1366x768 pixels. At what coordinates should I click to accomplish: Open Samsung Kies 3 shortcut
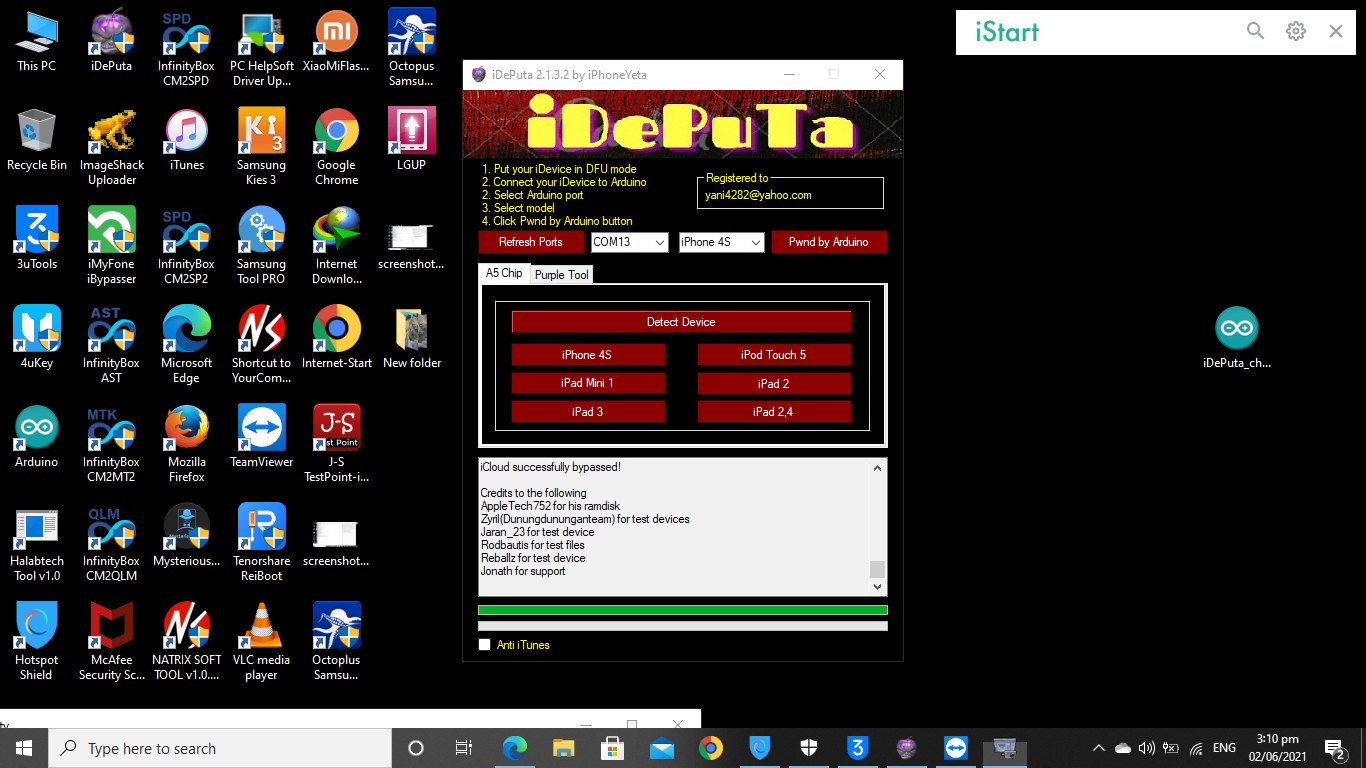261,148
